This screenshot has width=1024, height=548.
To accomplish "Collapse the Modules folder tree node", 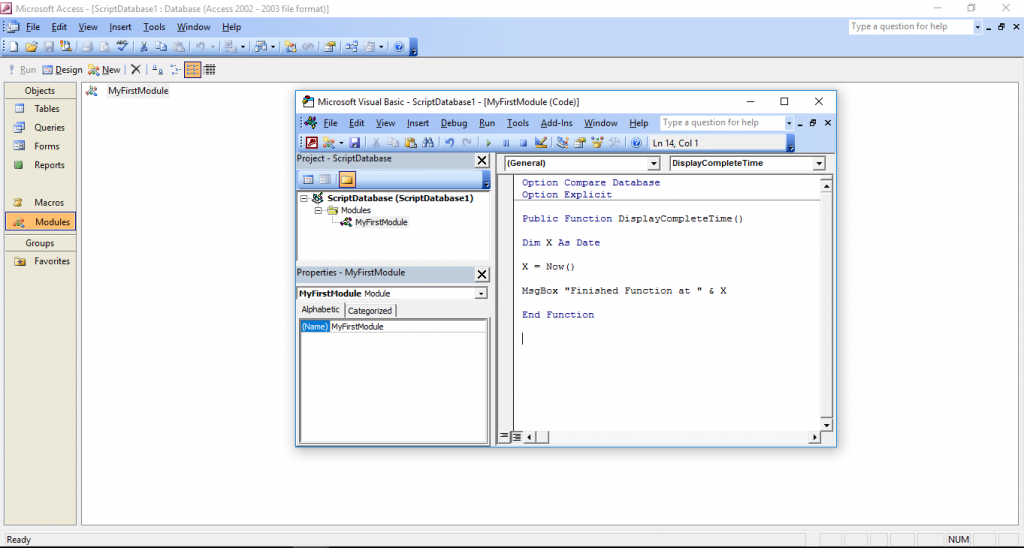I will (x=318, y=210).
